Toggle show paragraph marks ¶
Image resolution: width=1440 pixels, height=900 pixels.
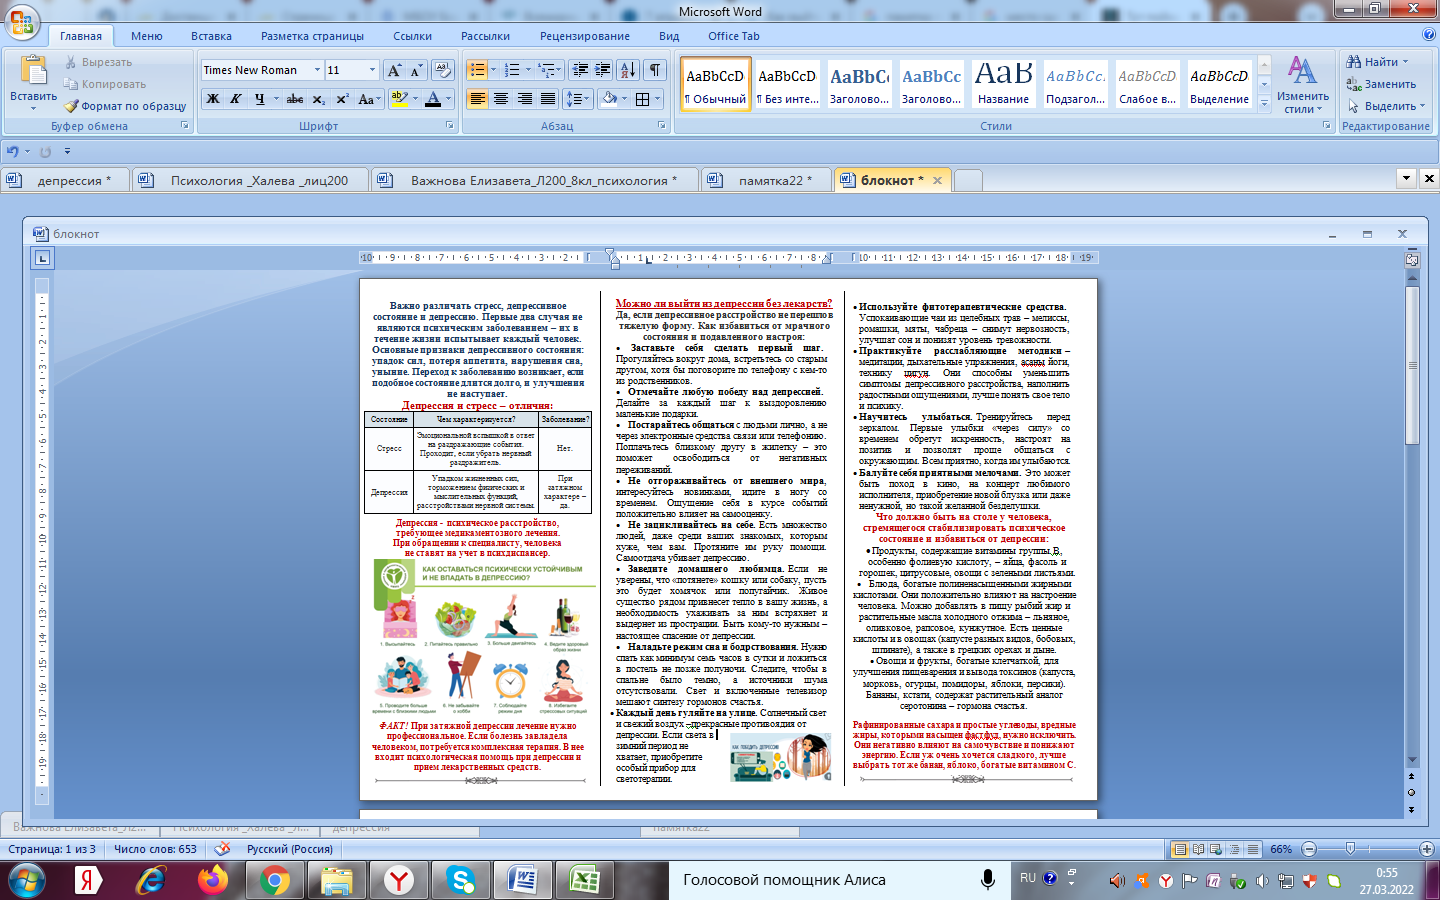(654, 70)
